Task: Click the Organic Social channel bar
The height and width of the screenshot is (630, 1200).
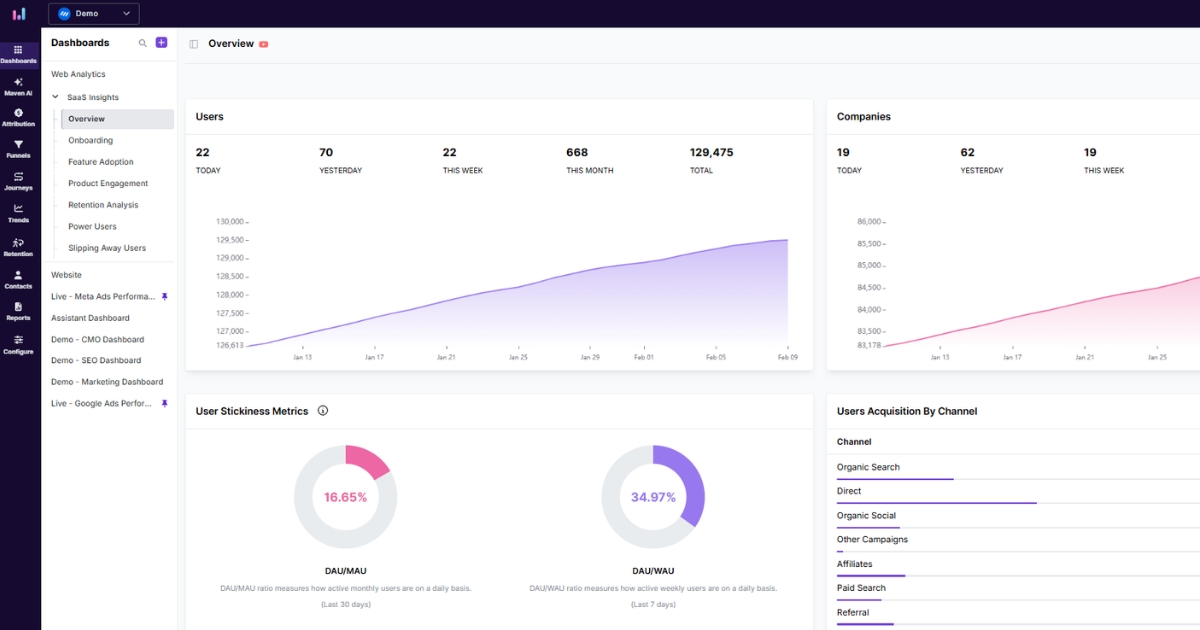Action: [868, 527]
